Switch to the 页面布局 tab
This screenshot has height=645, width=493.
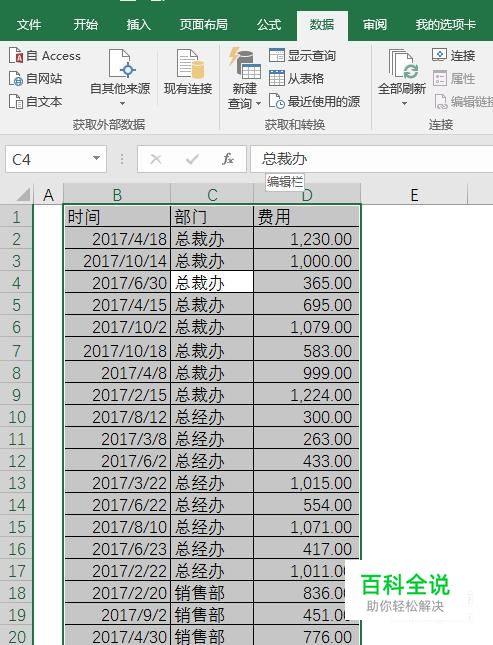(204, 25)
